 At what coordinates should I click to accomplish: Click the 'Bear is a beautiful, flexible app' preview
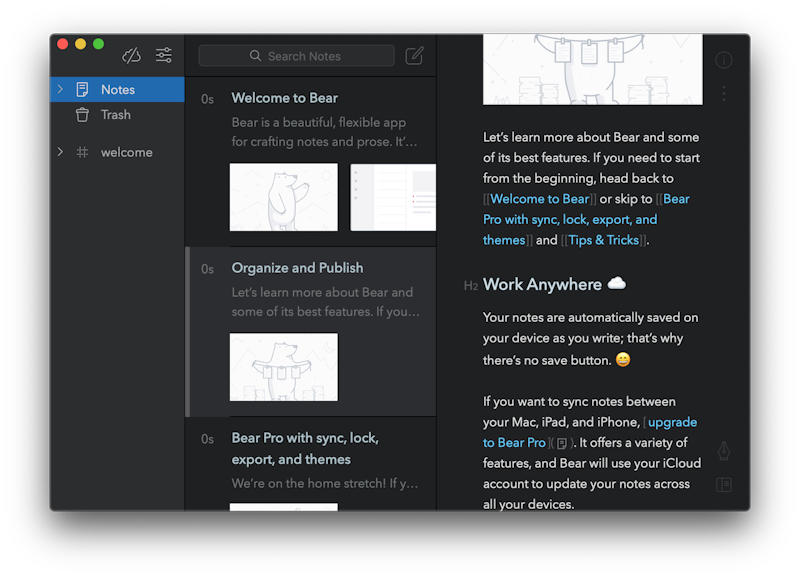(324, 132)
